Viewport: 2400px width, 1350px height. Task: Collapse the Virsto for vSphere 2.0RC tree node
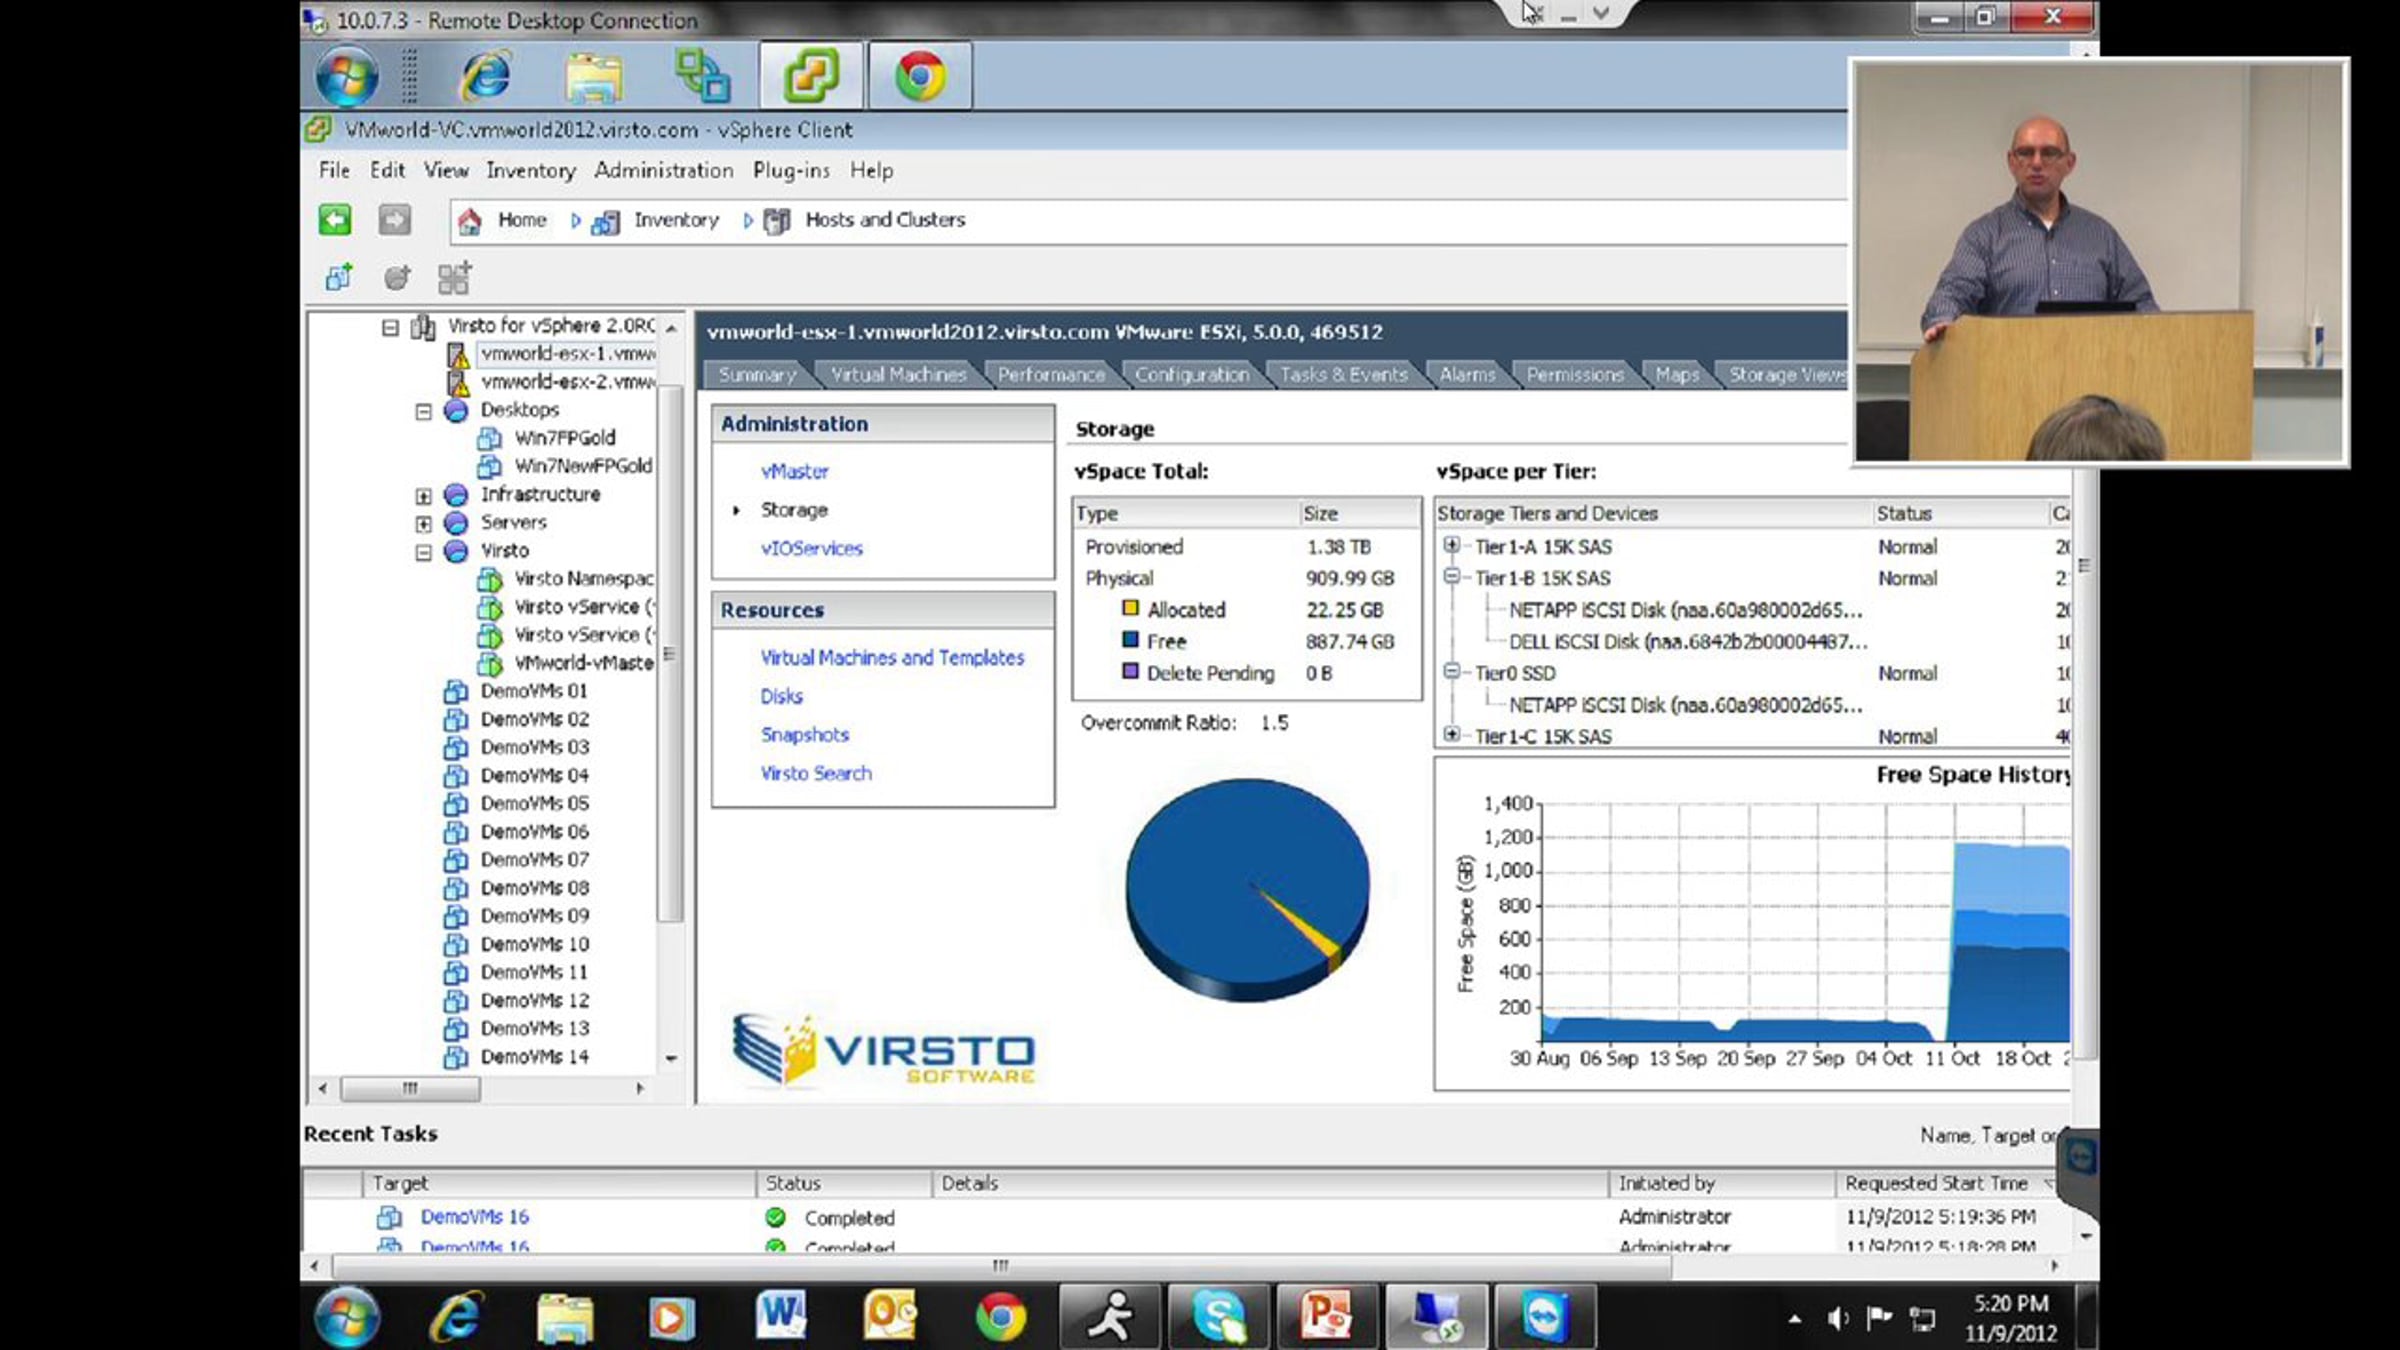click(x=390, y=327)
